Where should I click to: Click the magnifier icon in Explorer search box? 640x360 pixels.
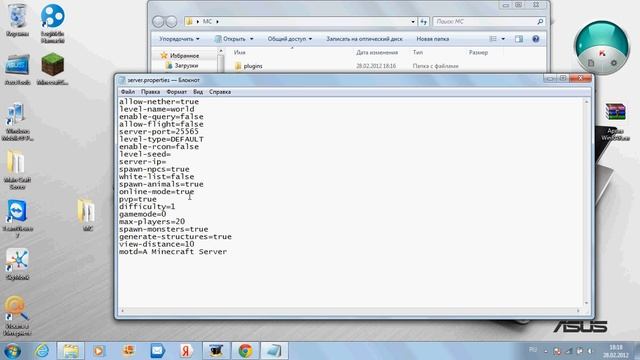click(540, 22)
